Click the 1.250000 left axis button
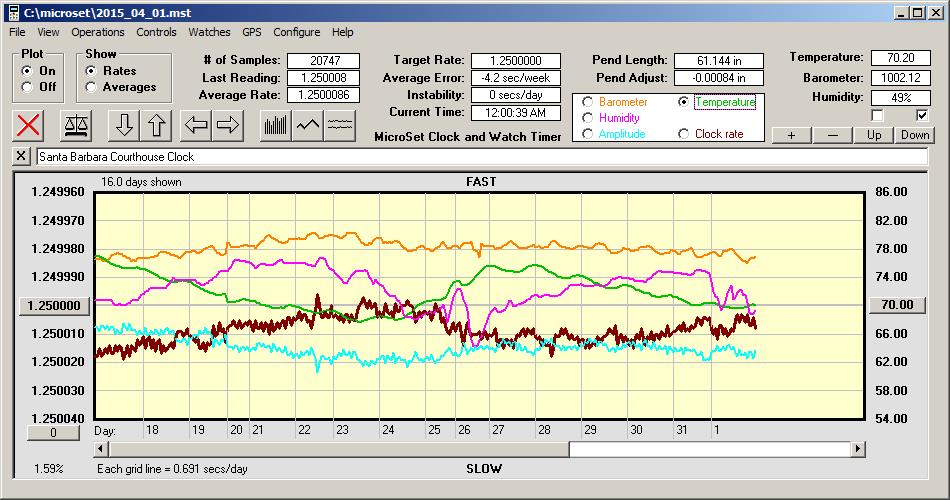Screen dimensions: 950x500 [55, 305]
